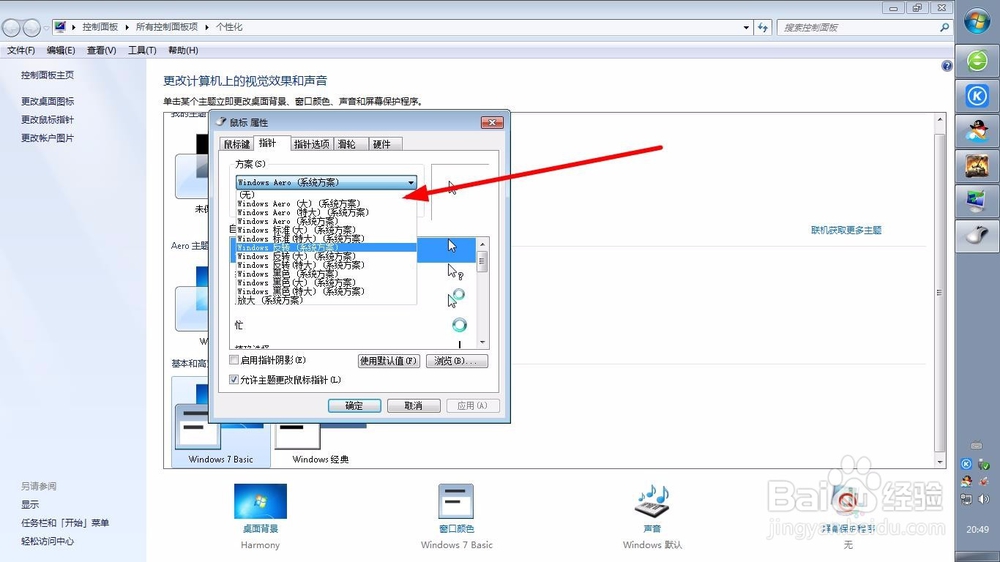Switch to the 鼠标键 tab

tap(237, 144)
